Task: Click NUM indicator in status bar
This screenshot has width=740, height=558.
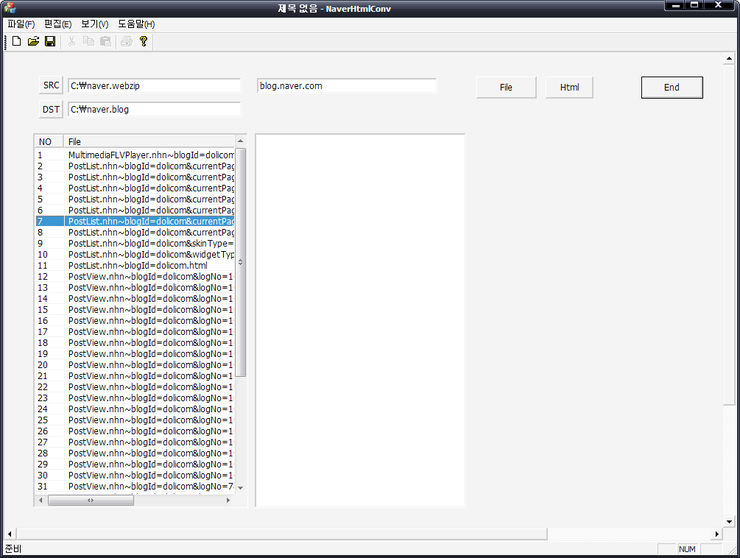Action: click(x=687, y=549)
